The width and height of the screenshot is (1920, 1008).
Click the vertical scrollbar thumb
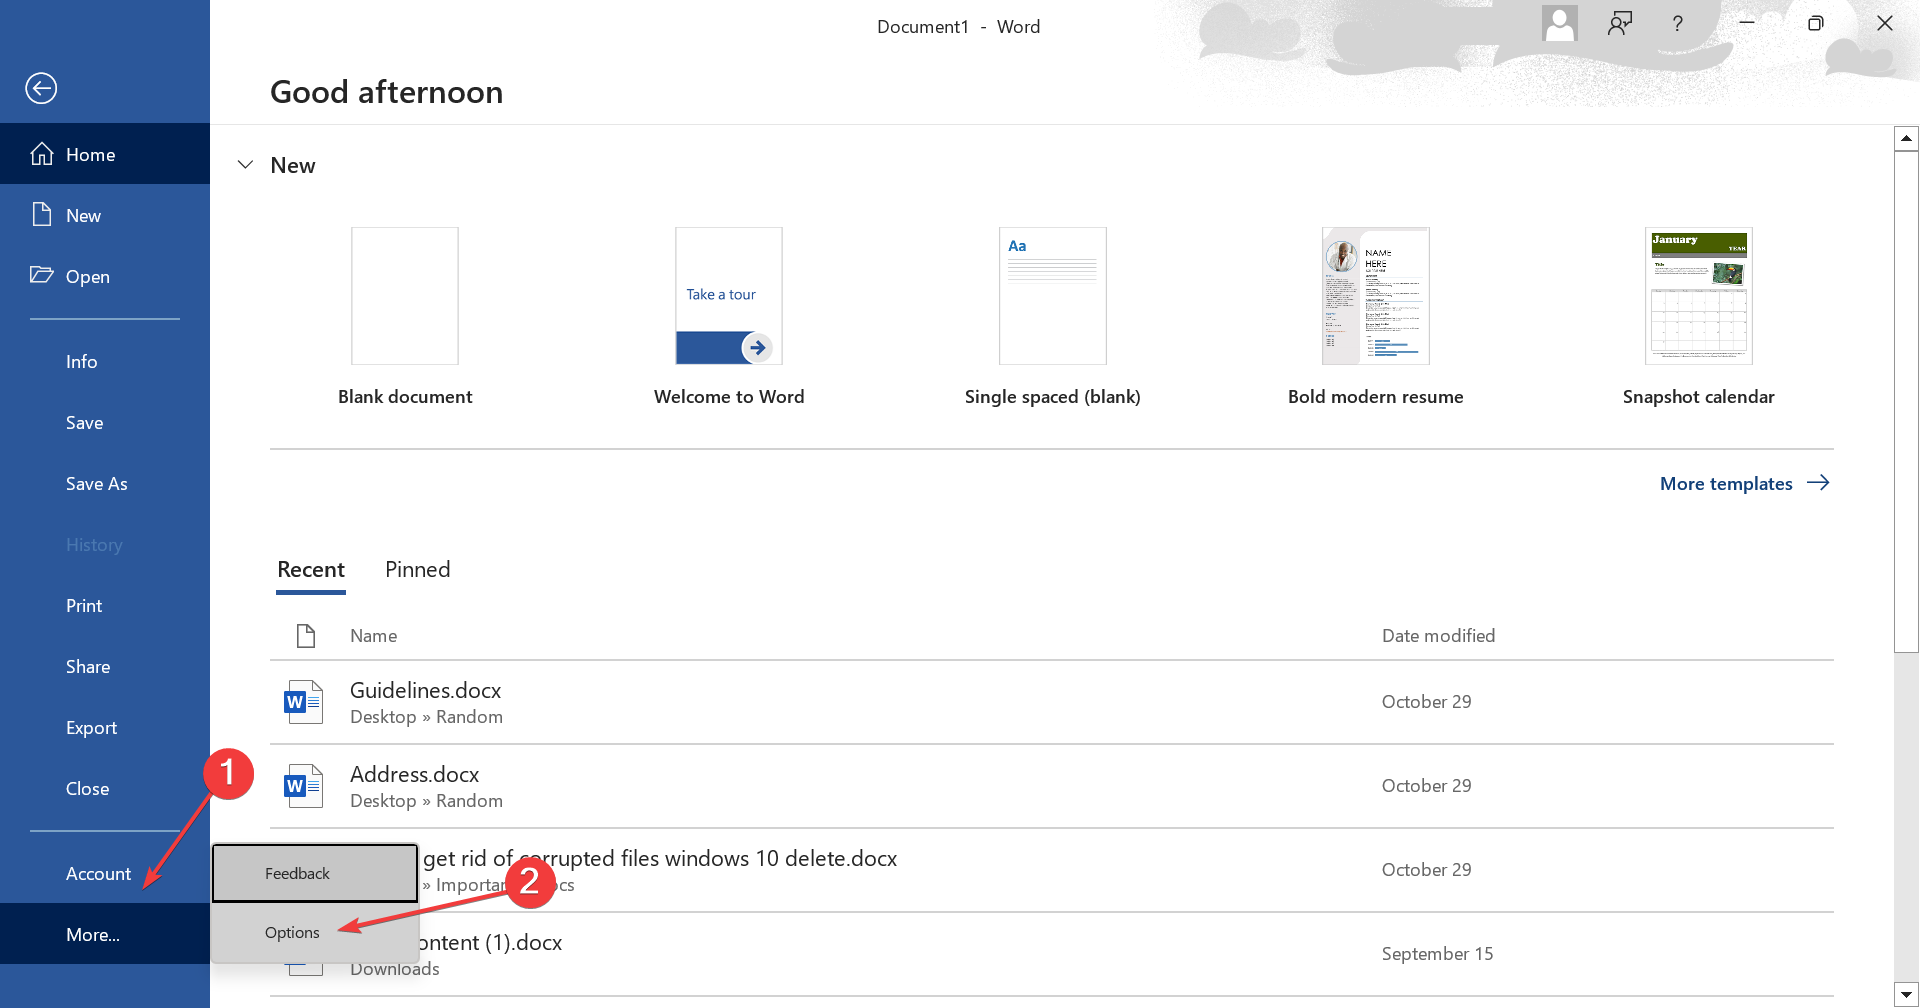pyautogui.click(x=1906, y=402)
